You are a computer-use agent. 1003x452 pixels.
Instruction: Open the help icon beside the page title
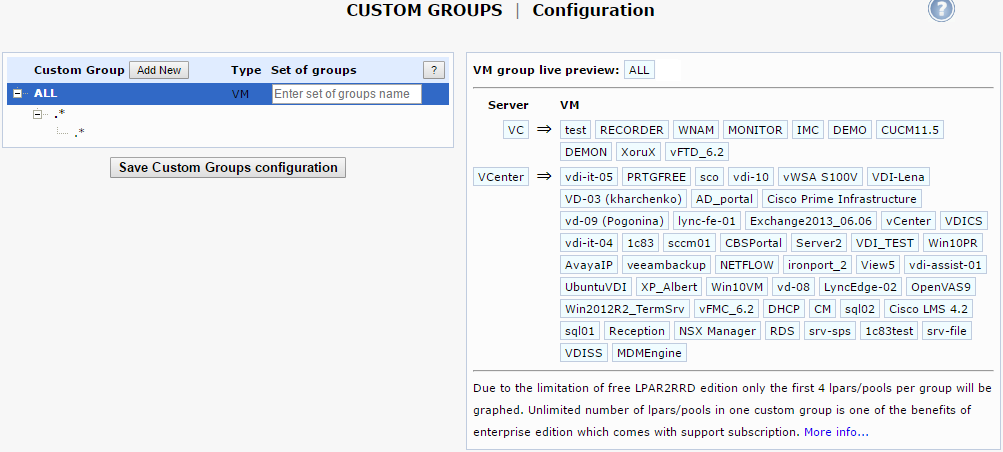[941, 10]
